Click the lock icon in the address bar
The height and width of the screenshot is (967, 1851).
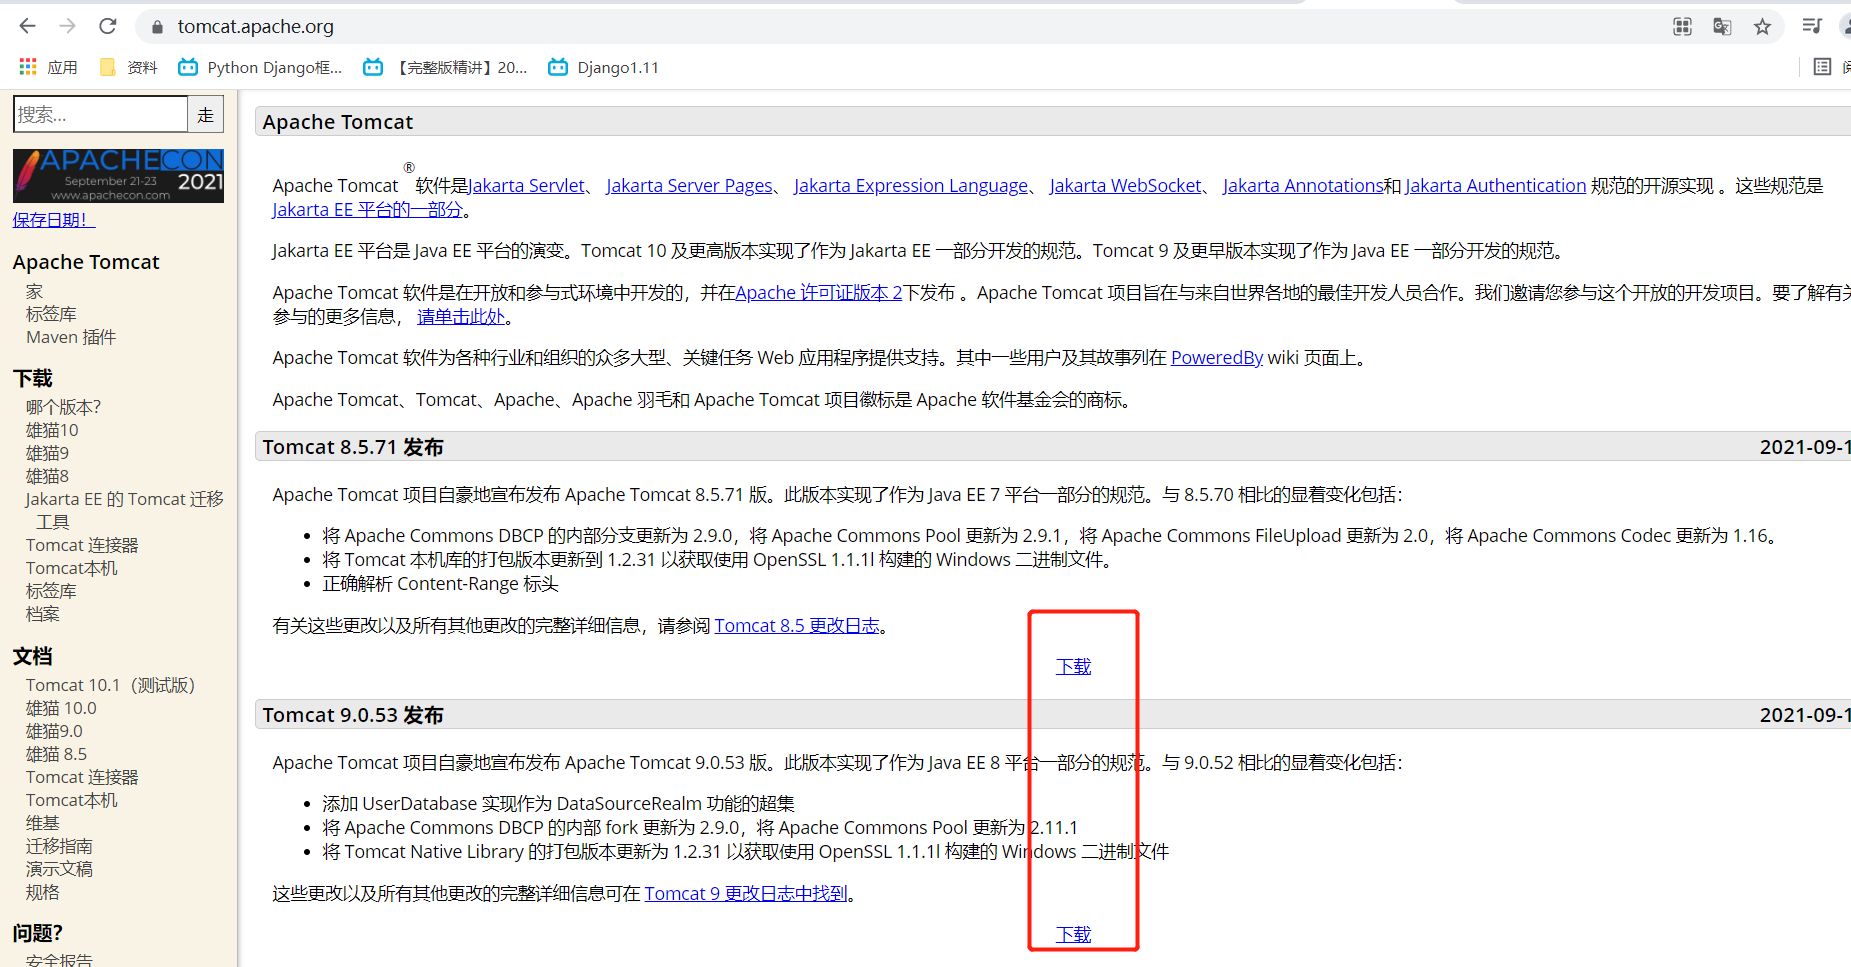(x=157, y=27)
